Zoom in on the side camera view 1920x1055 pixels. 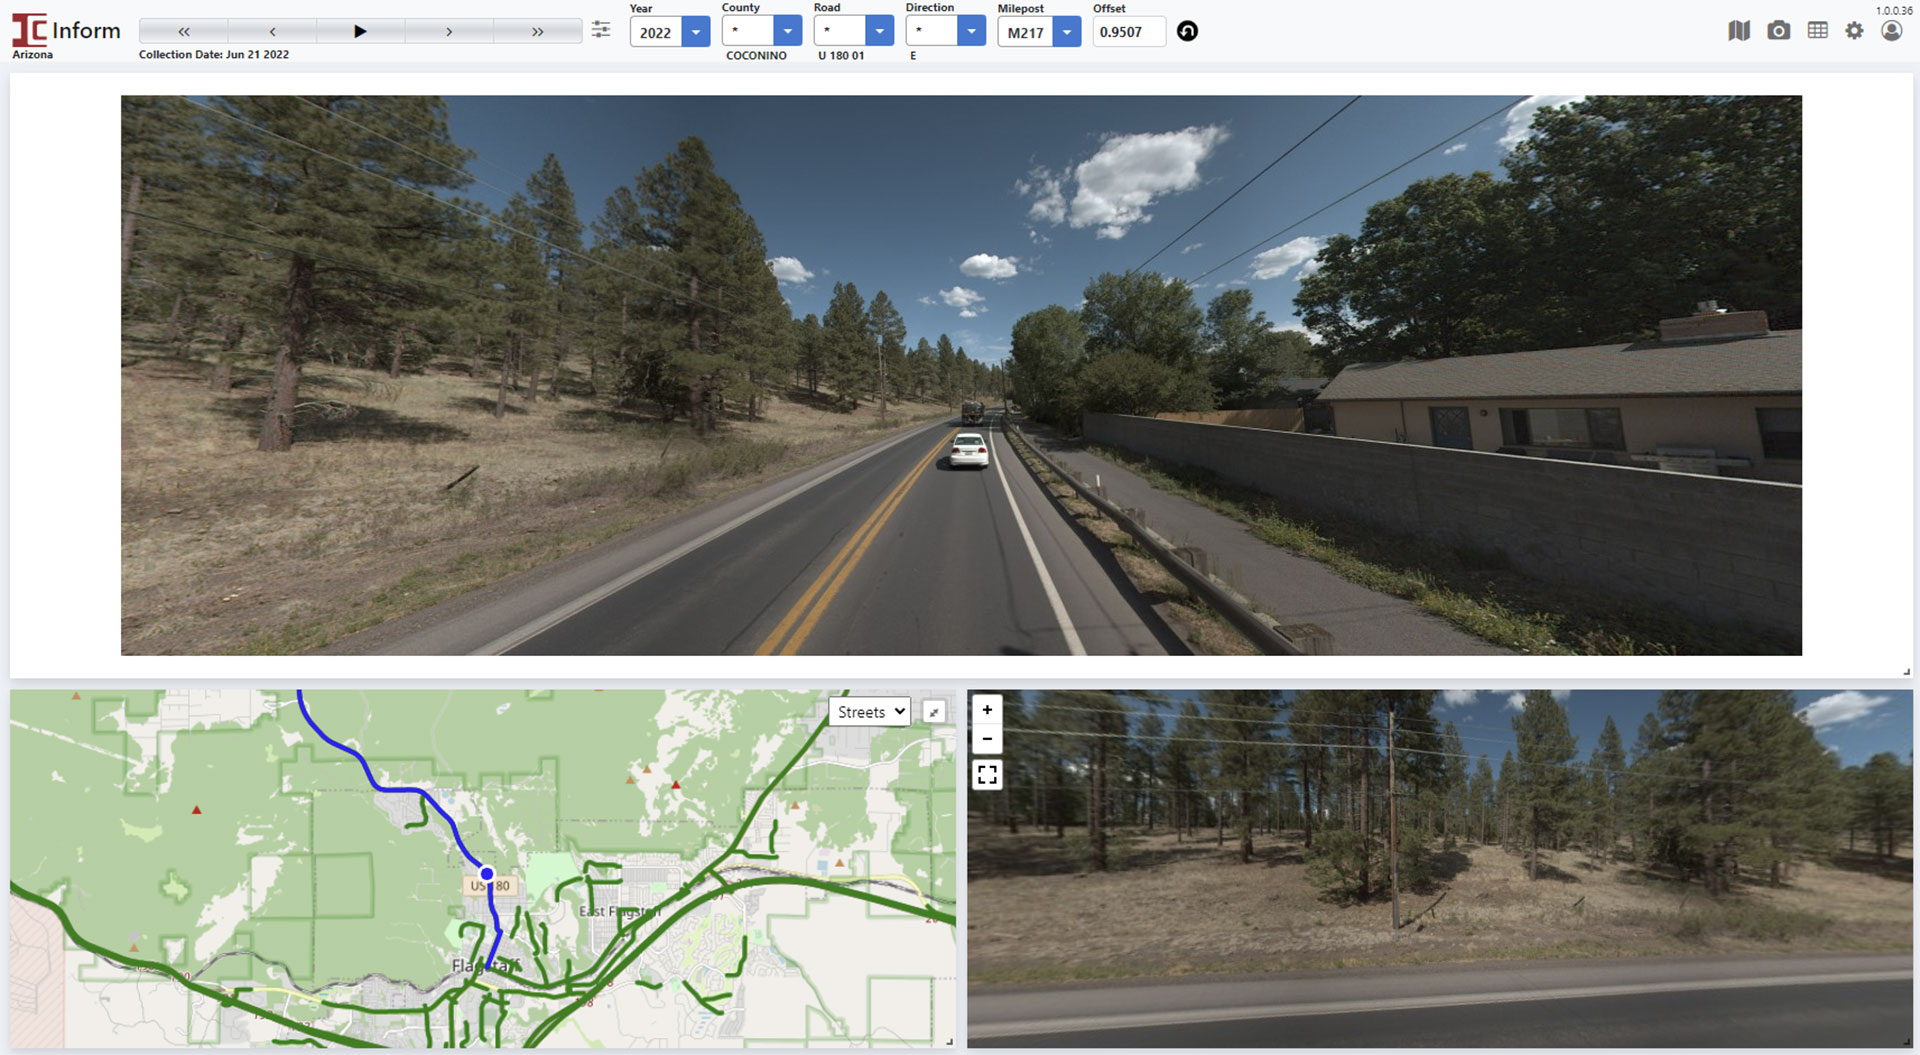[x=987, y=710]
